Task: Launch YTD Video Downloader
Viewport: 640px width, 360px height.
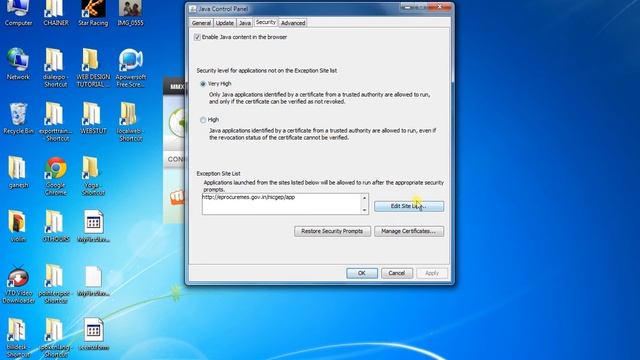Action: coord(18,284)
